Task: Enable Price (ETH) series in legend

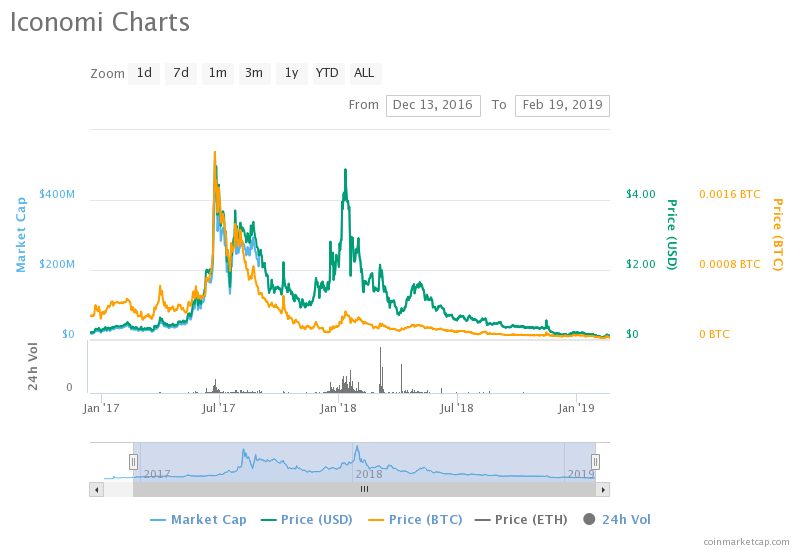Action: [521, 519]
